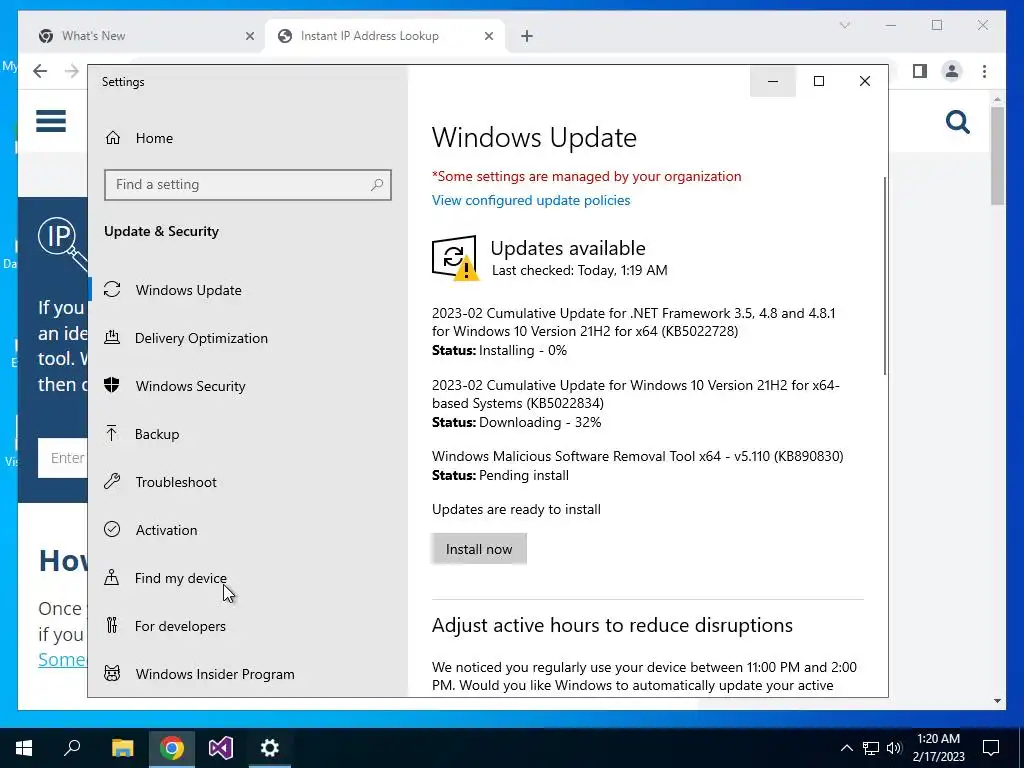This screenshot has height=768, width=1024.
Task: Open notification center icon
Action: (991, 748)
